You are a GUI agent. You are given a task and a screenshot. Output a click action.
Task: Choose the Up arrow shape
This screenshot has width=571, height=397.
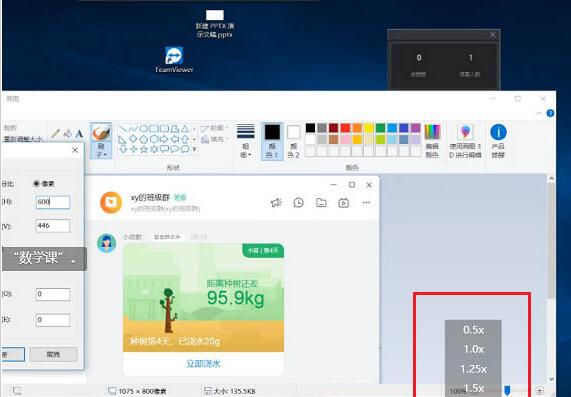coord(185,139)
